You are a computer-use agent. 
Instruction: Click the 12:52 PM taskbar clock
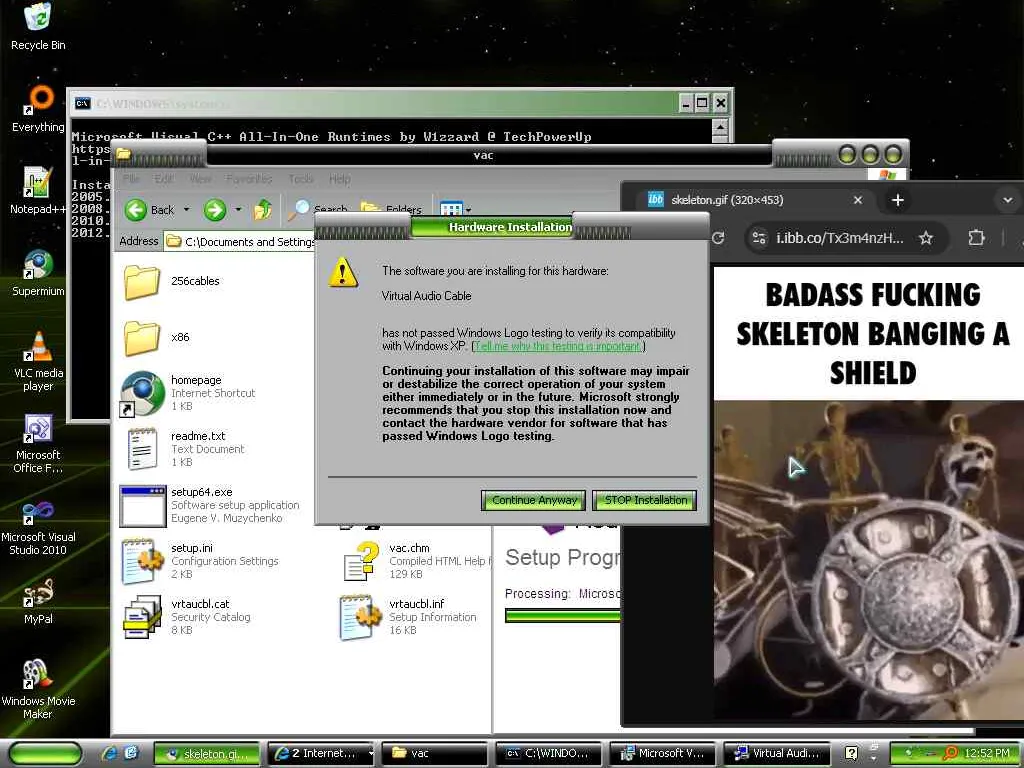point(987,753)
